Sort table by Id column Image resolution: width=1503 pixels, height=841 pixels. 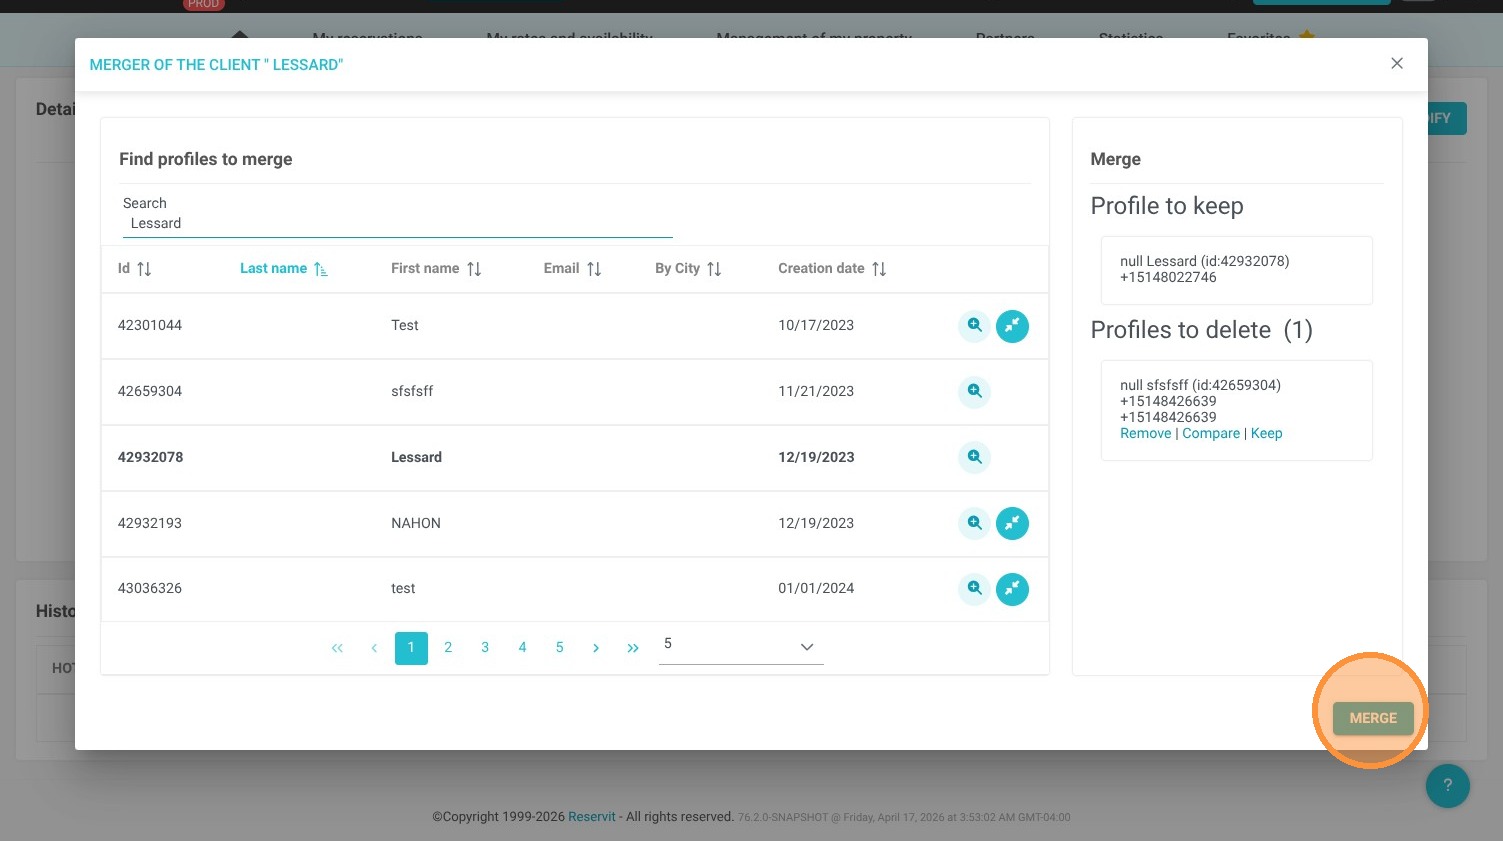[x=135, y=269]
